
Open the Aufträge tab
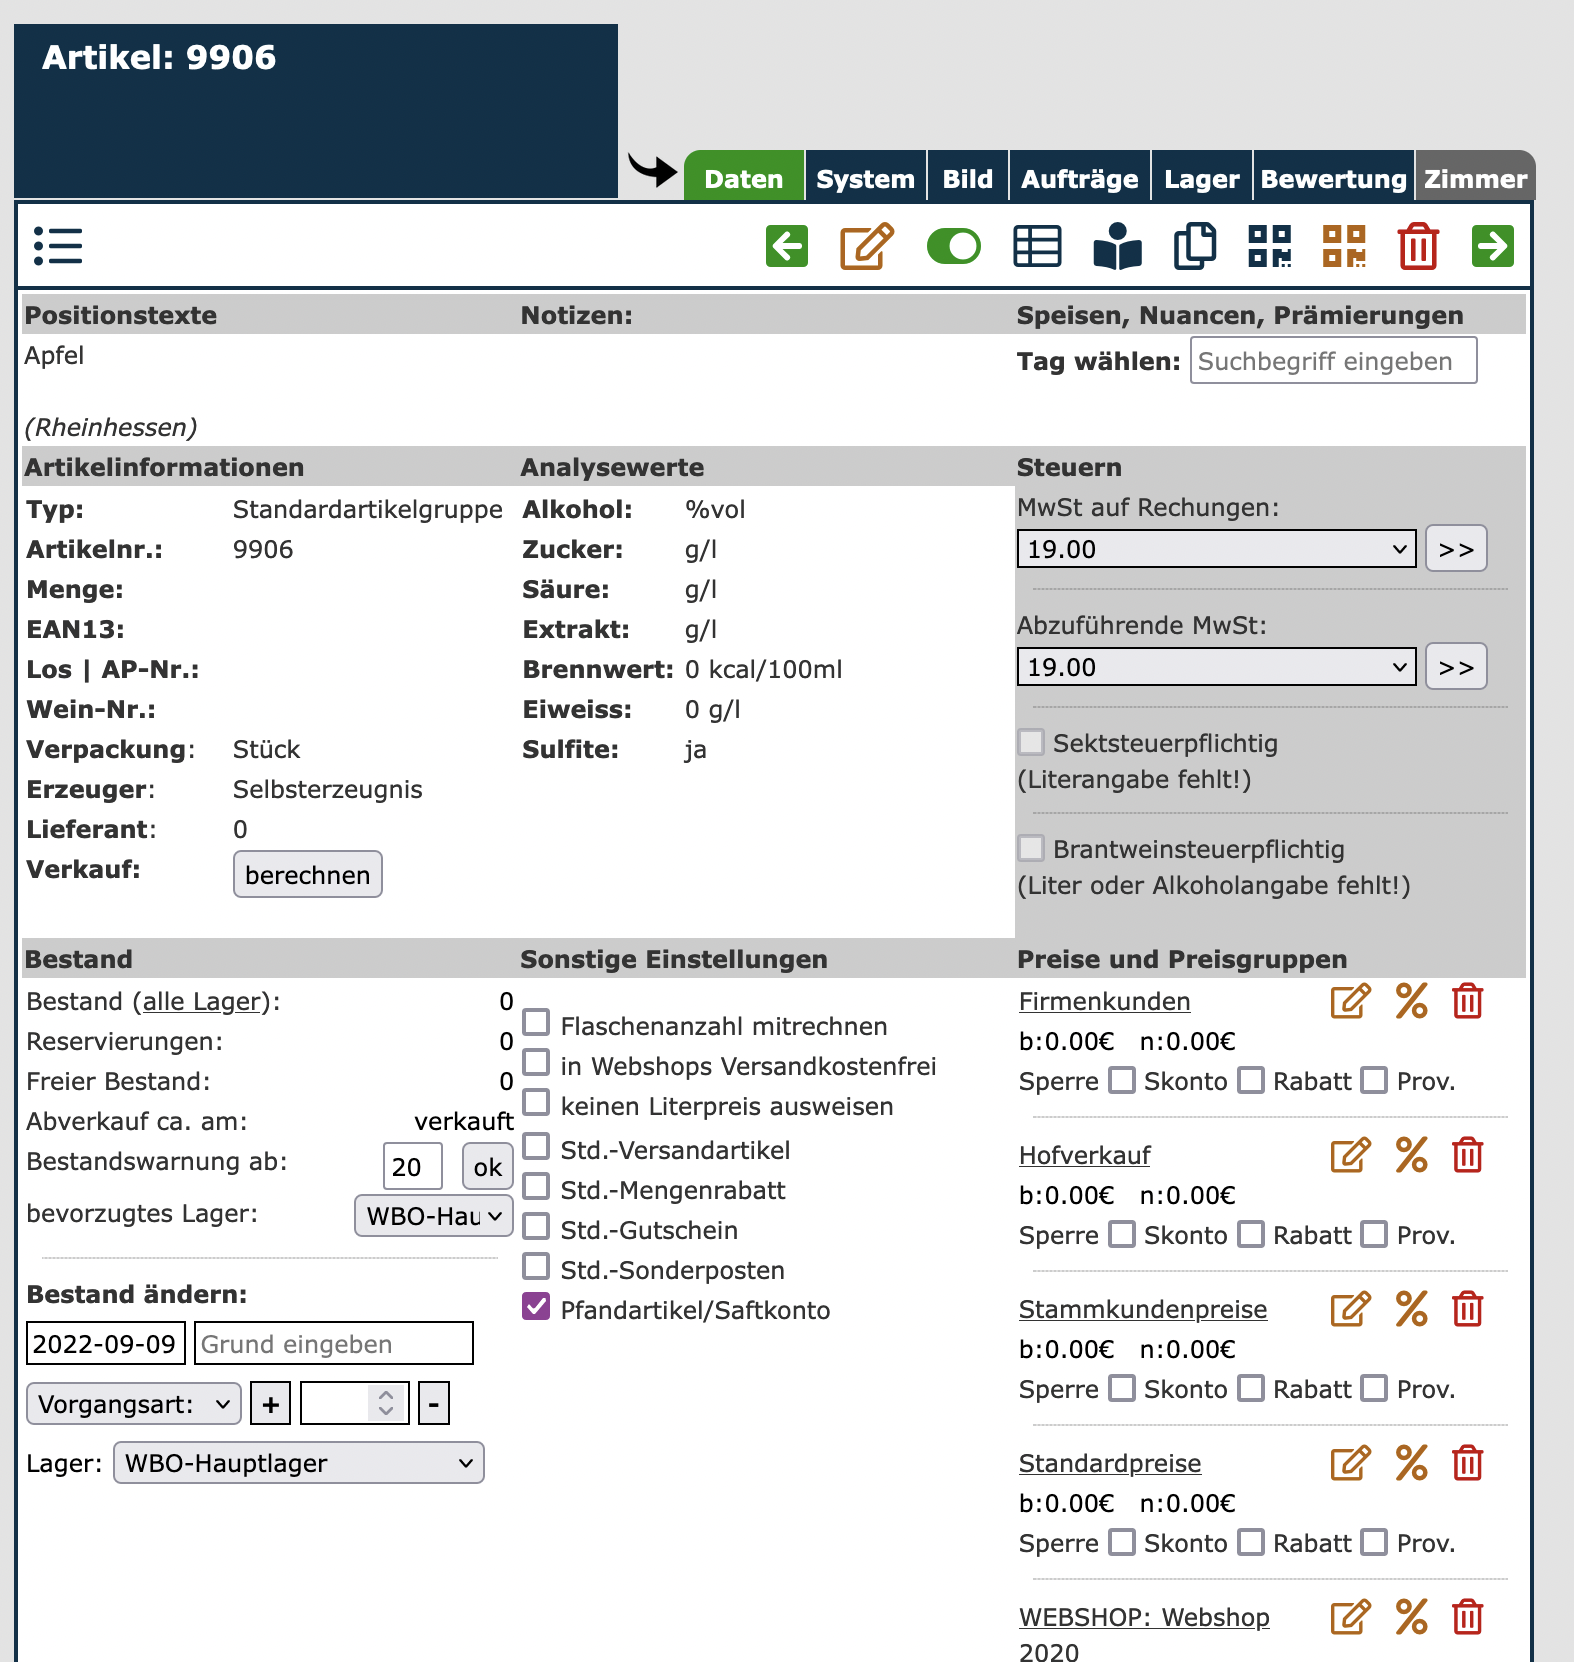point(1079,179)
